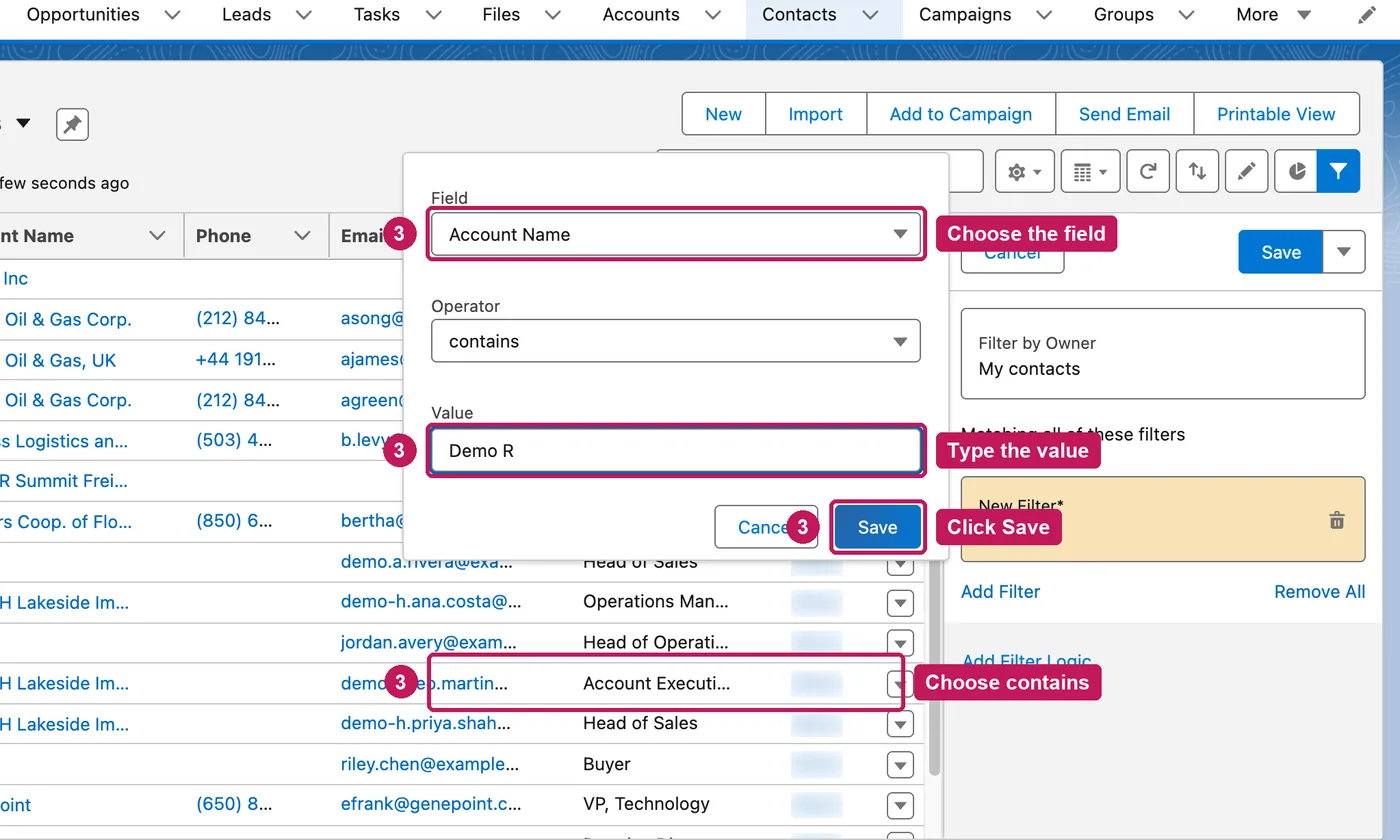Screen dimensions: 1400x840
Task: Click the Value field containing Demo R
Action: pyautogui.click(x=676, y=451)
